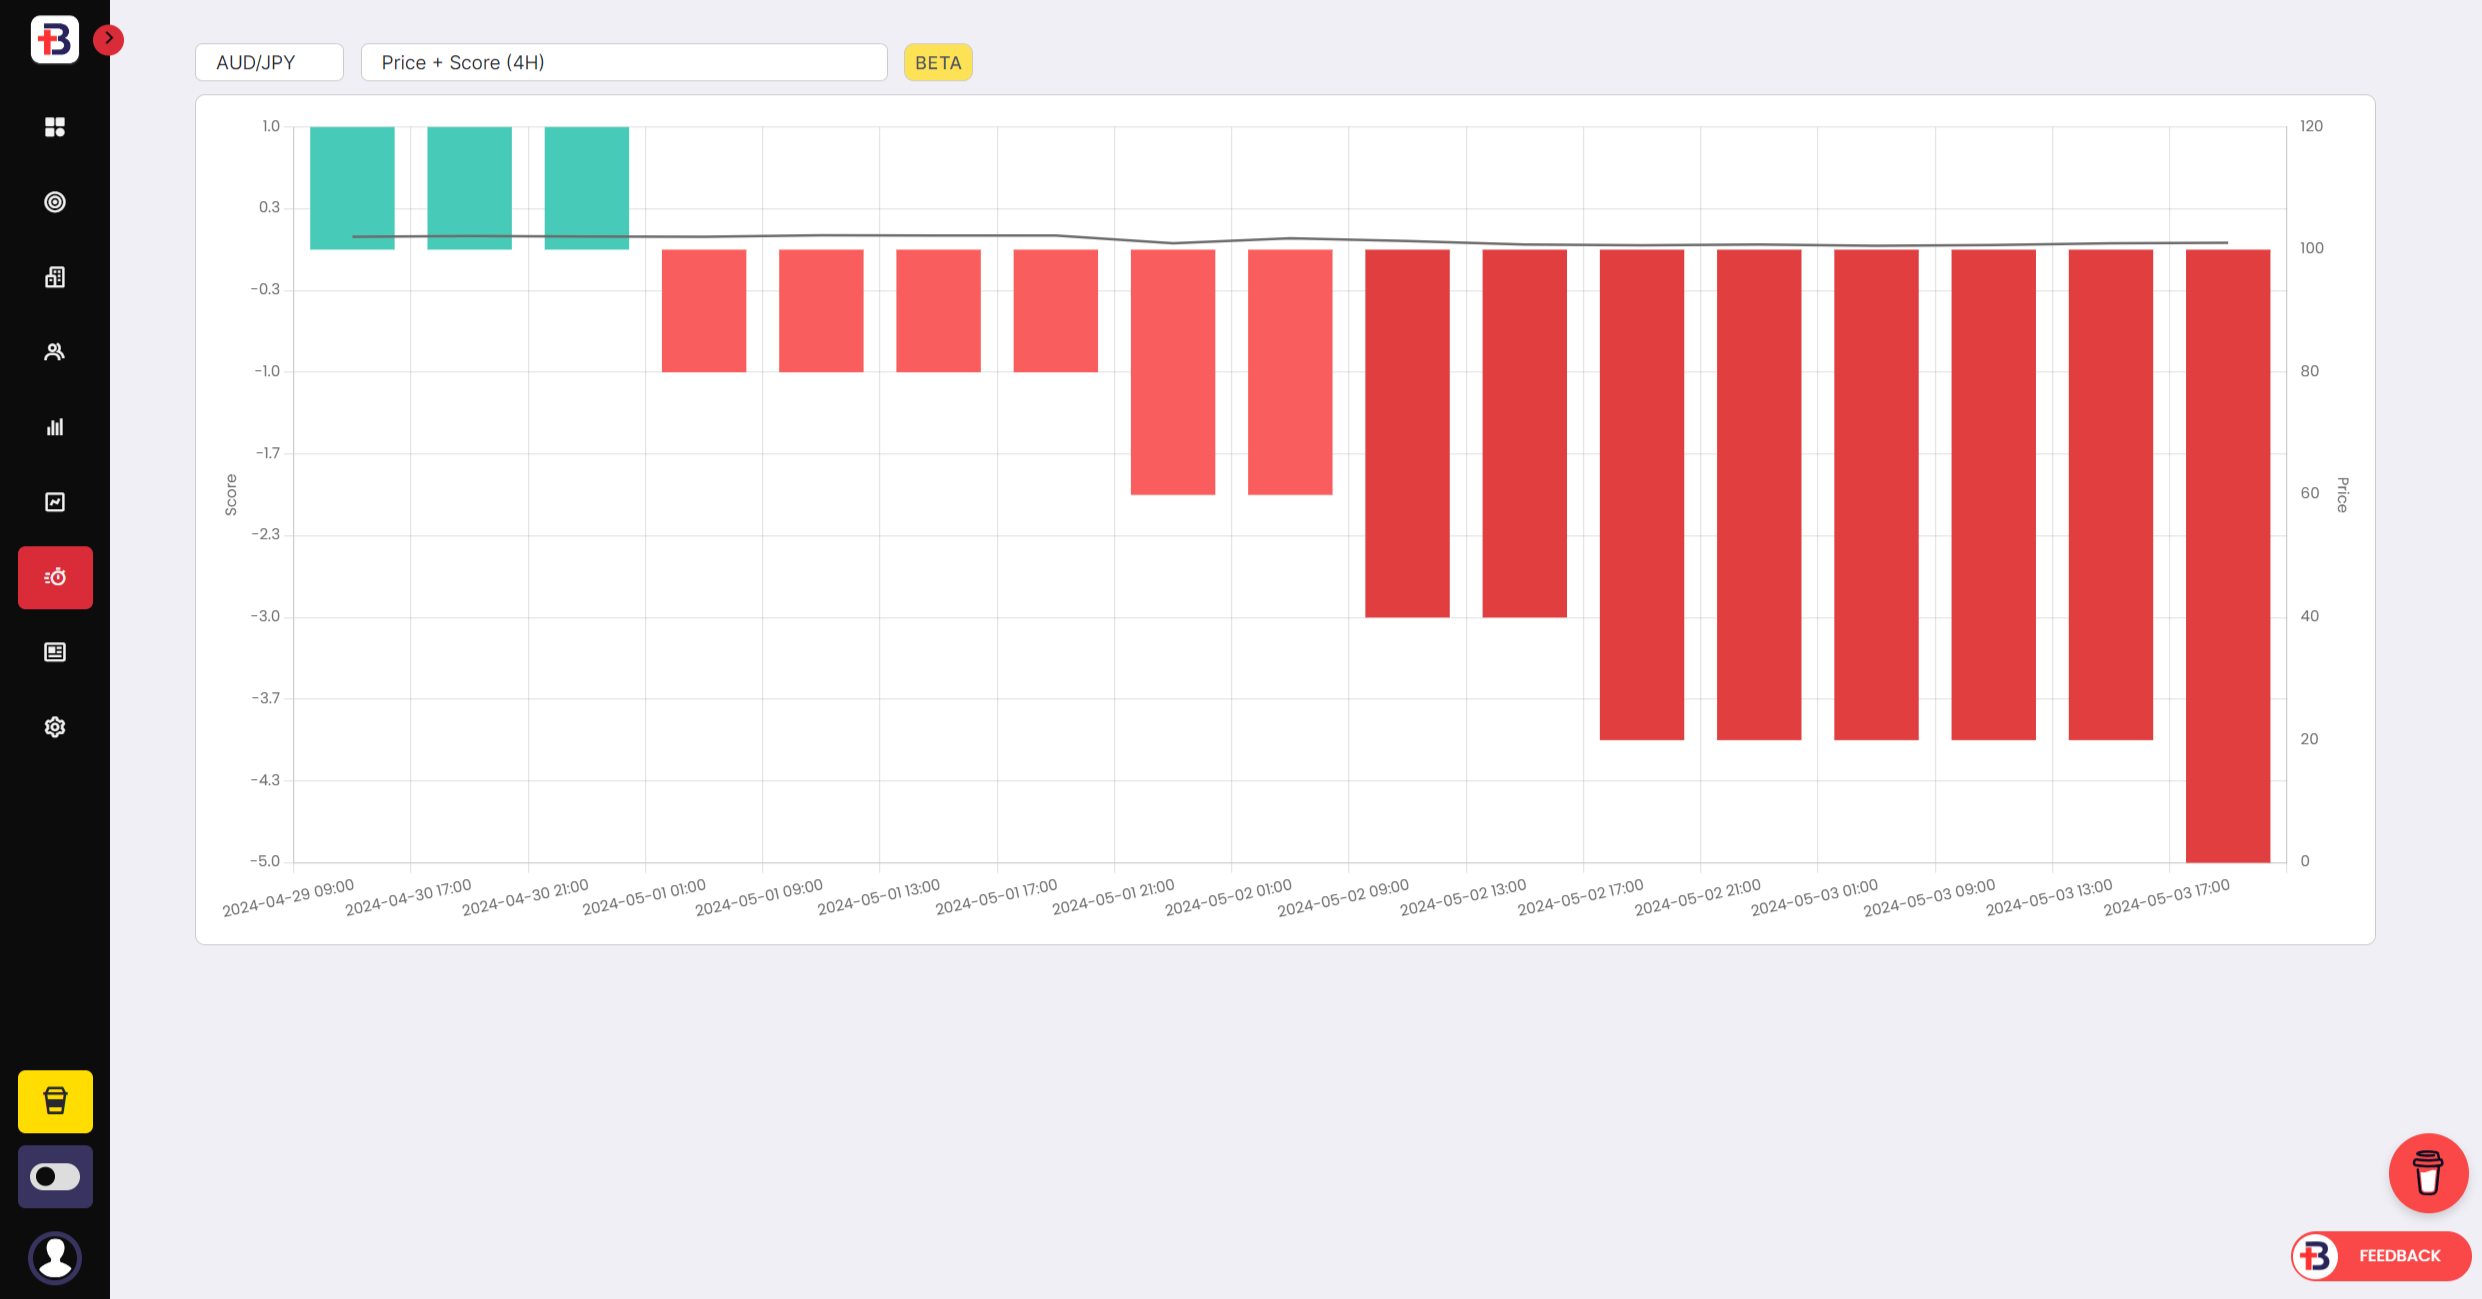
Task: Open the target circle icon
Action: point(55,202)
